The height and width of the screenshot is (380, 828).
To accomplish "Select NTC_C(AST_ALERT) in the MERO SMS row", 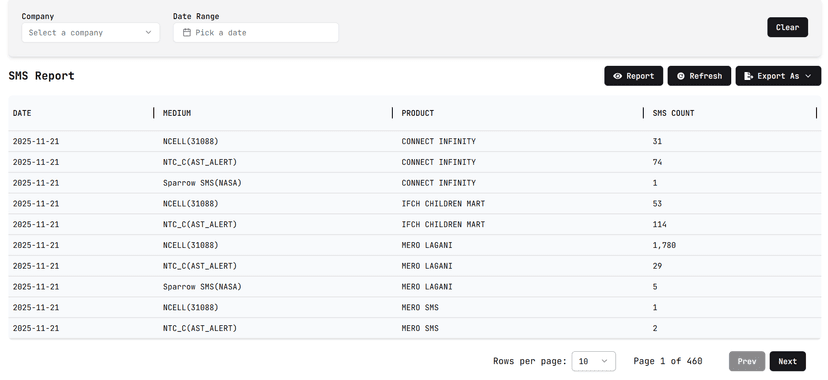I will pos(200,328).
